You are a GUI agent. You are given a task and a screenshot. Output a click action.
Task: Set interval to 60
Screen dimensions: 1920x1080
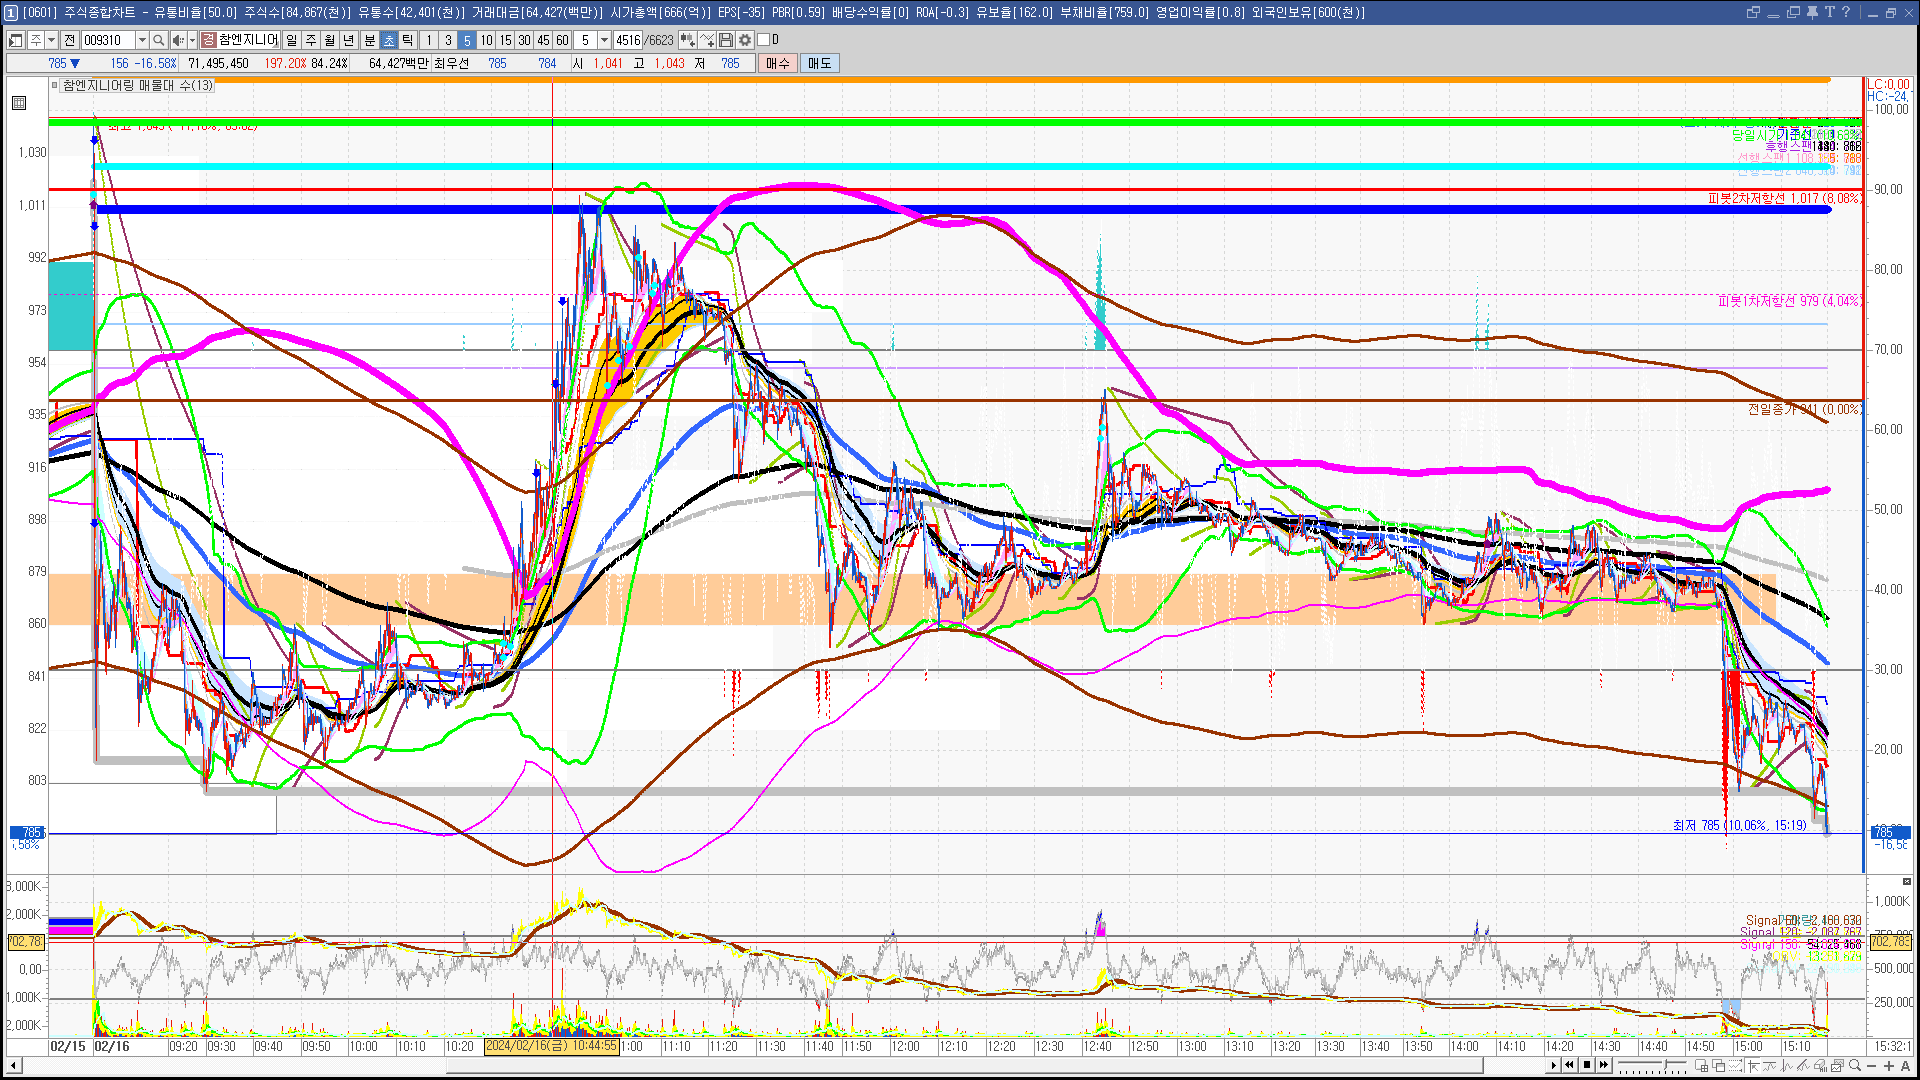pyautogui.click(x=562, y=40)
